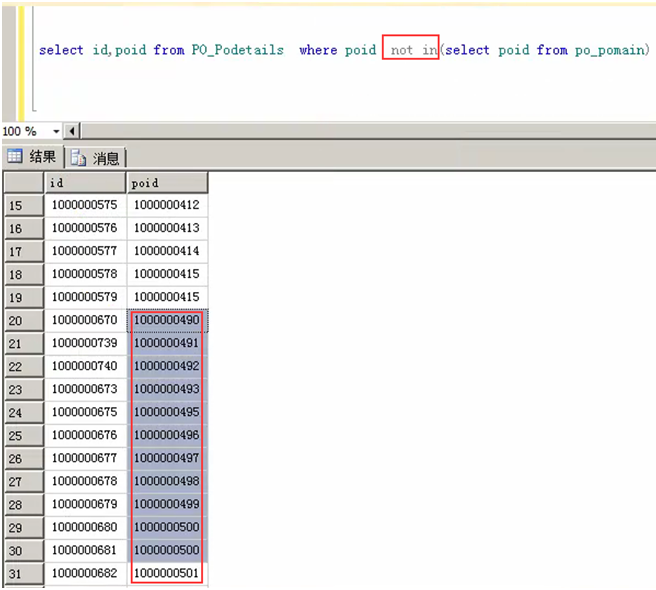Viewport: 656px width, 590px height.
Task: Click the horizontal scrollbar left arrow
Action: point(72,131)
